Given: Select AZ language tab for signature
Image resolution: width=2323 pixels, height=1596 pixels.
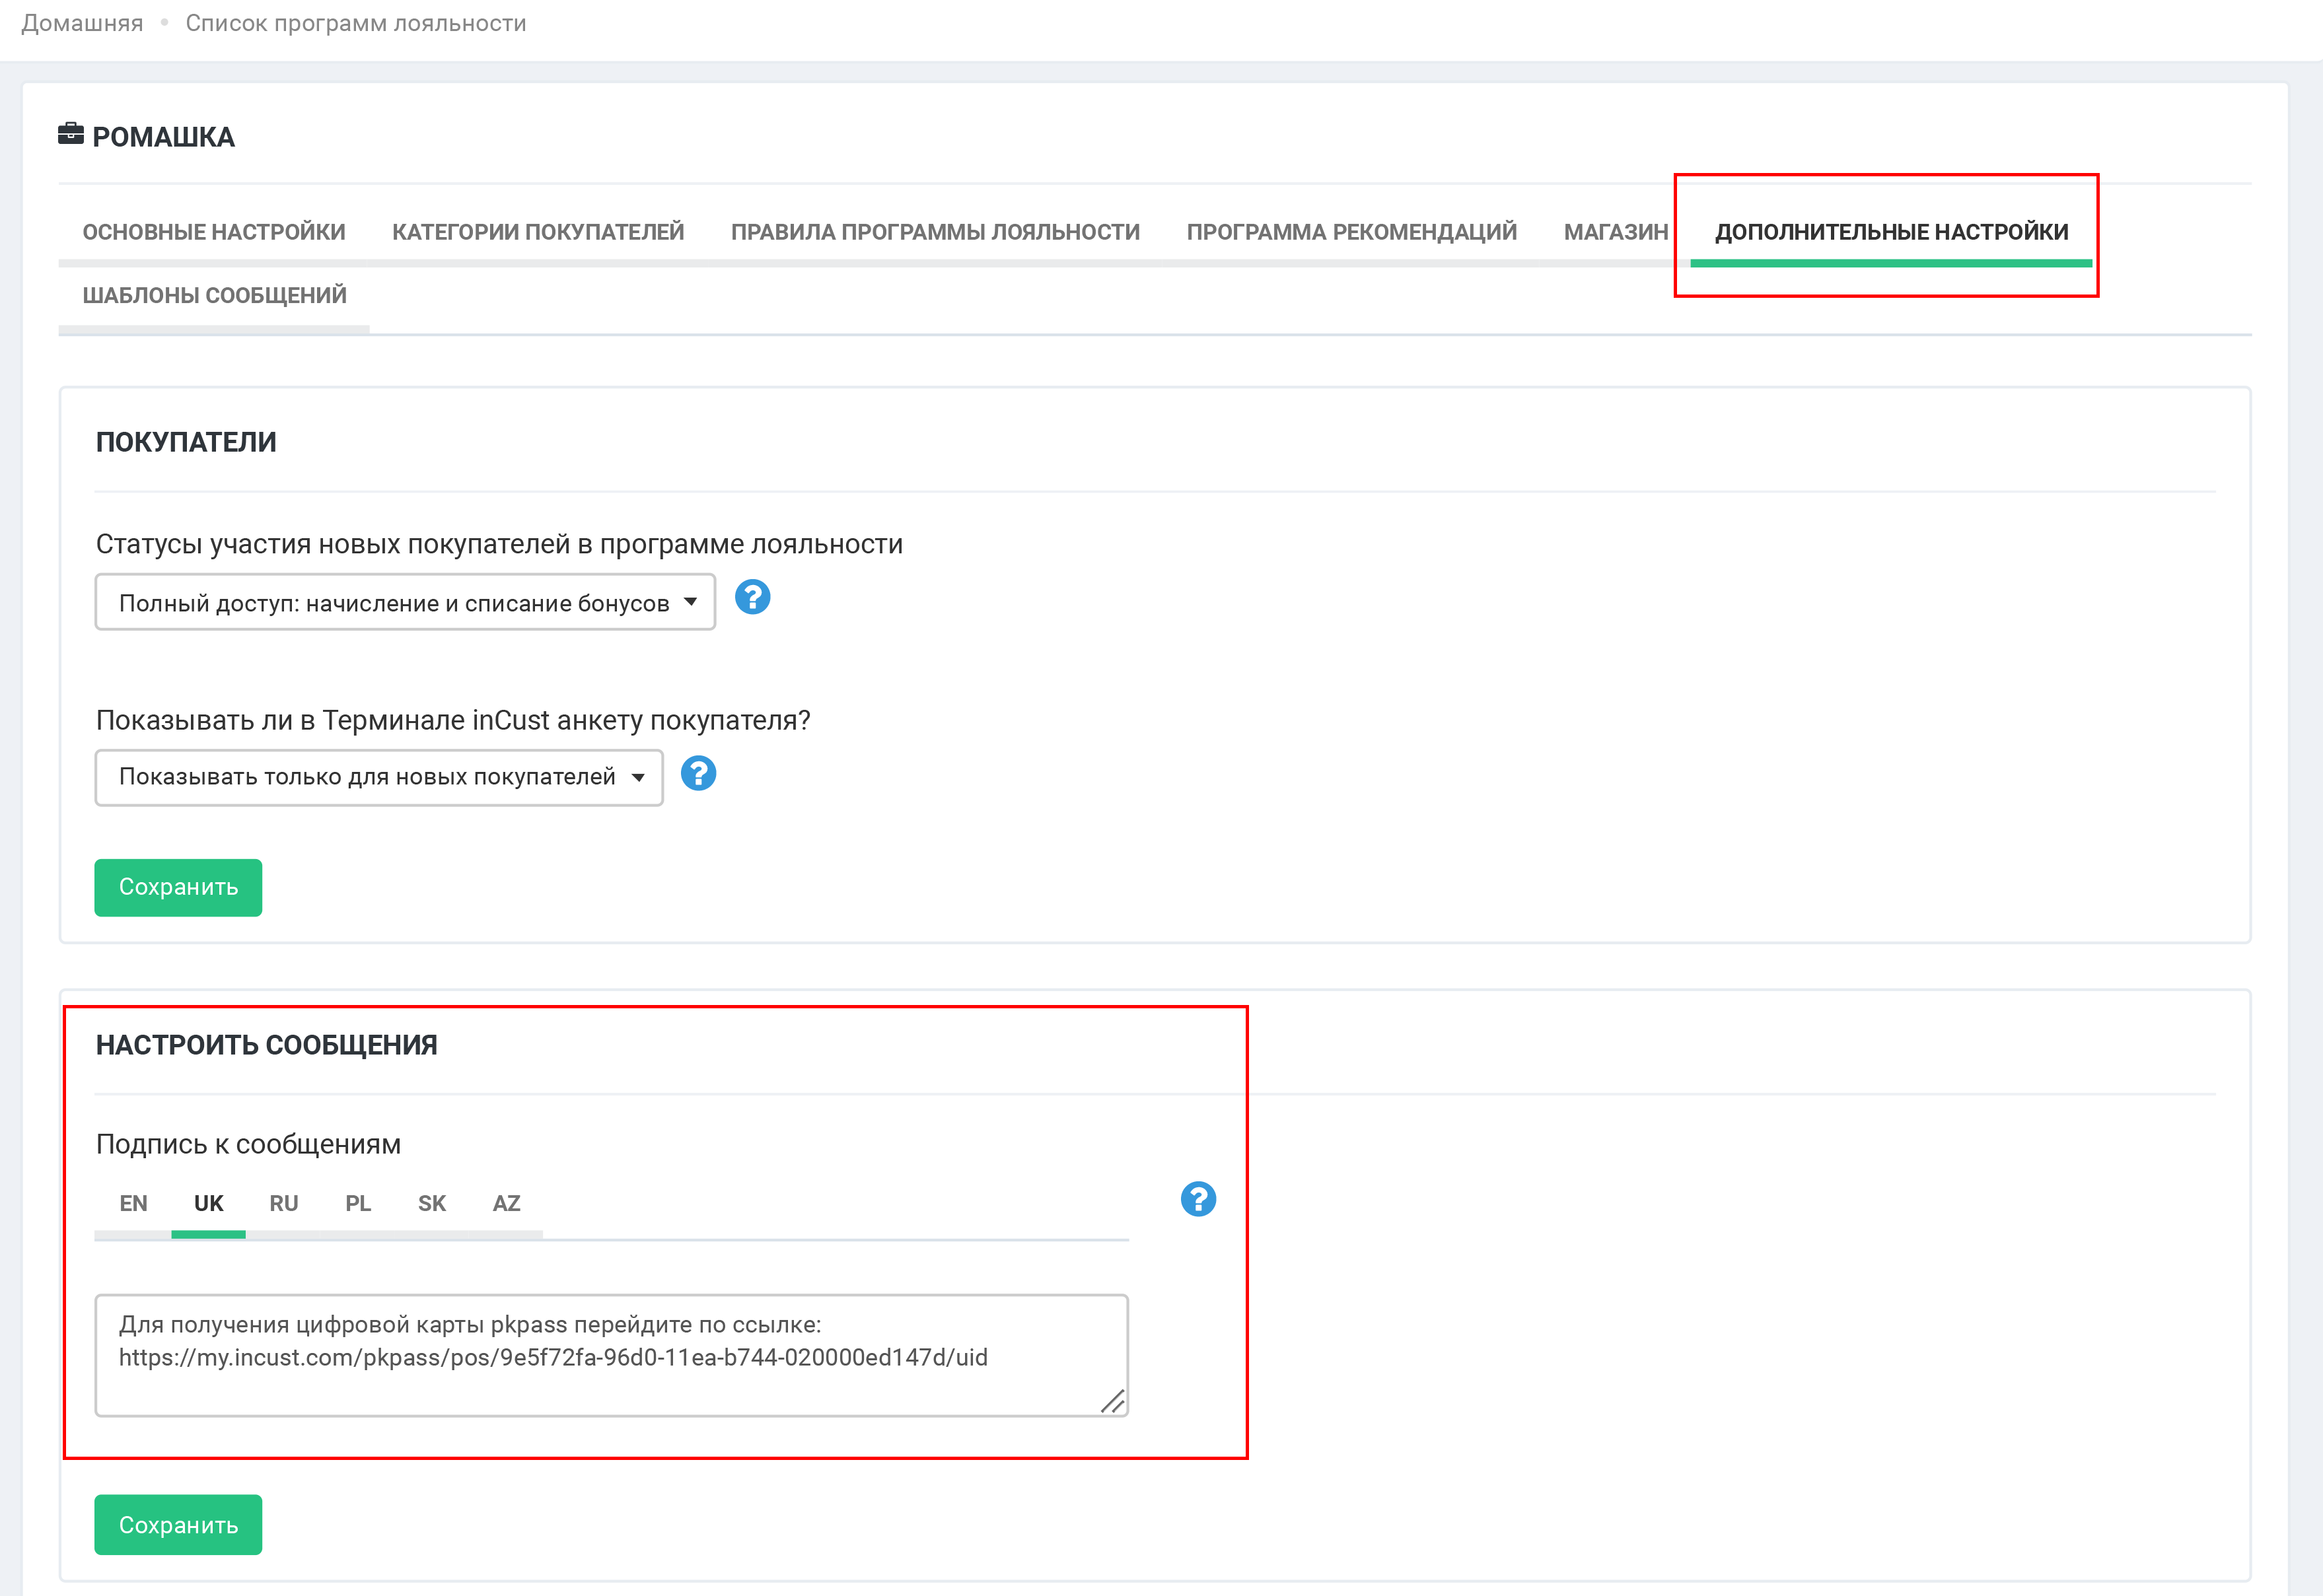Looking at the screenshot, I should tap(506, 1203).
